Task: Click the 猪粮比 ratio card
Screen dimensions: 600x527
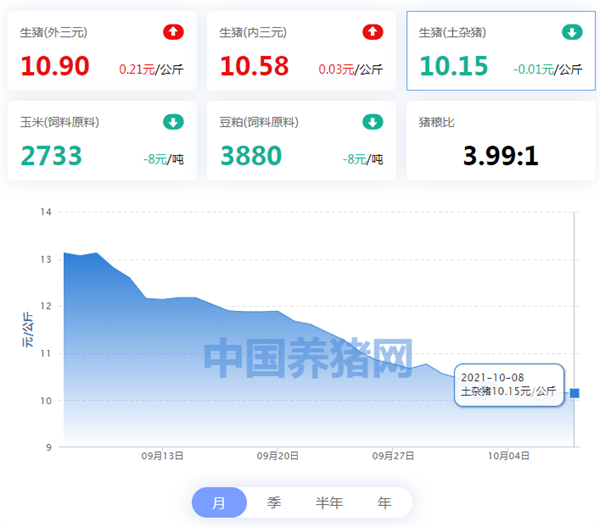Action: [501, 141]
